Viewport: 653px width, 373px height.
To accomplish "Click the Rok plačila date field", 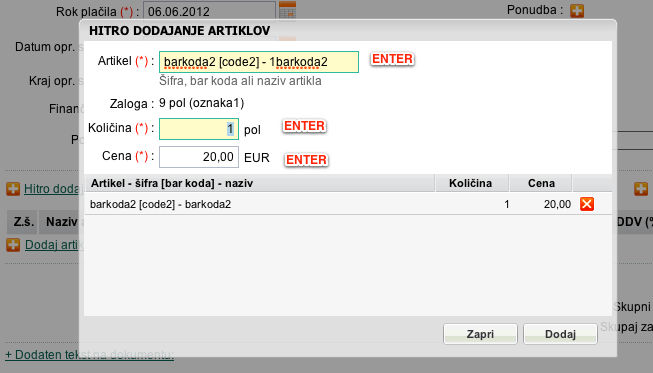I will [209, 11].
